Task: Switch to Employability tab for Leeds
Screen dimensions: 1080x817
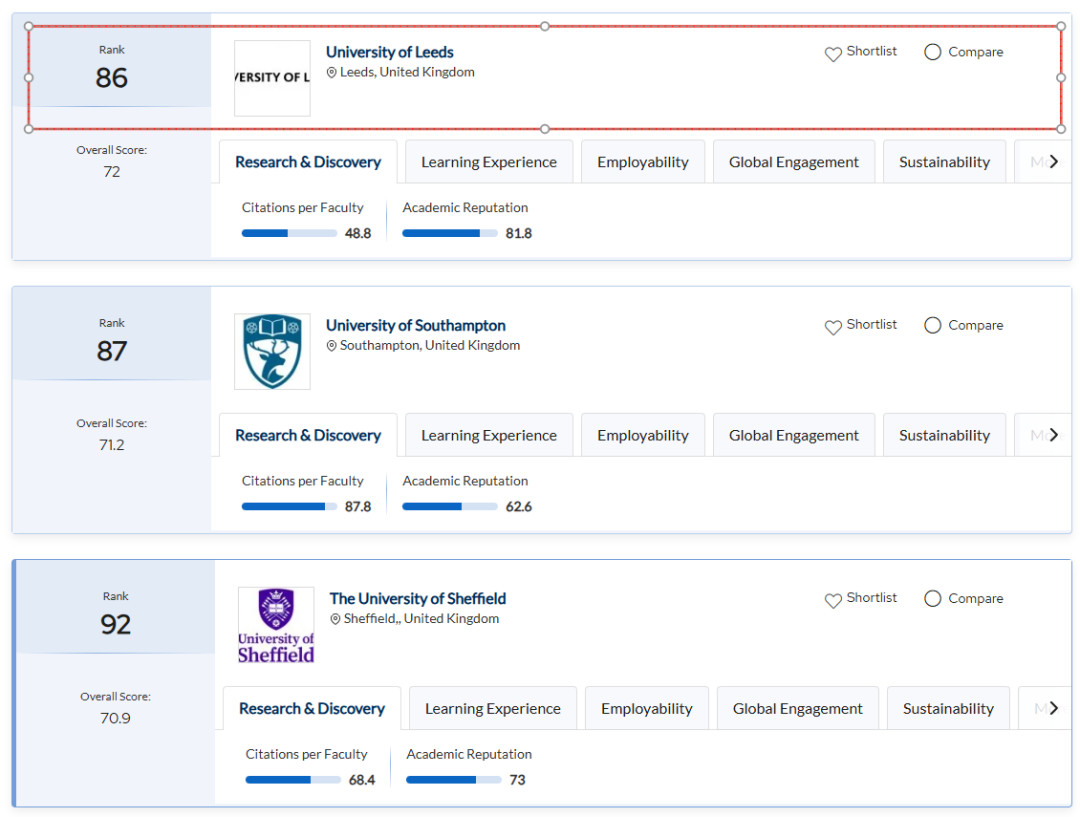Action: pos(643,162)
